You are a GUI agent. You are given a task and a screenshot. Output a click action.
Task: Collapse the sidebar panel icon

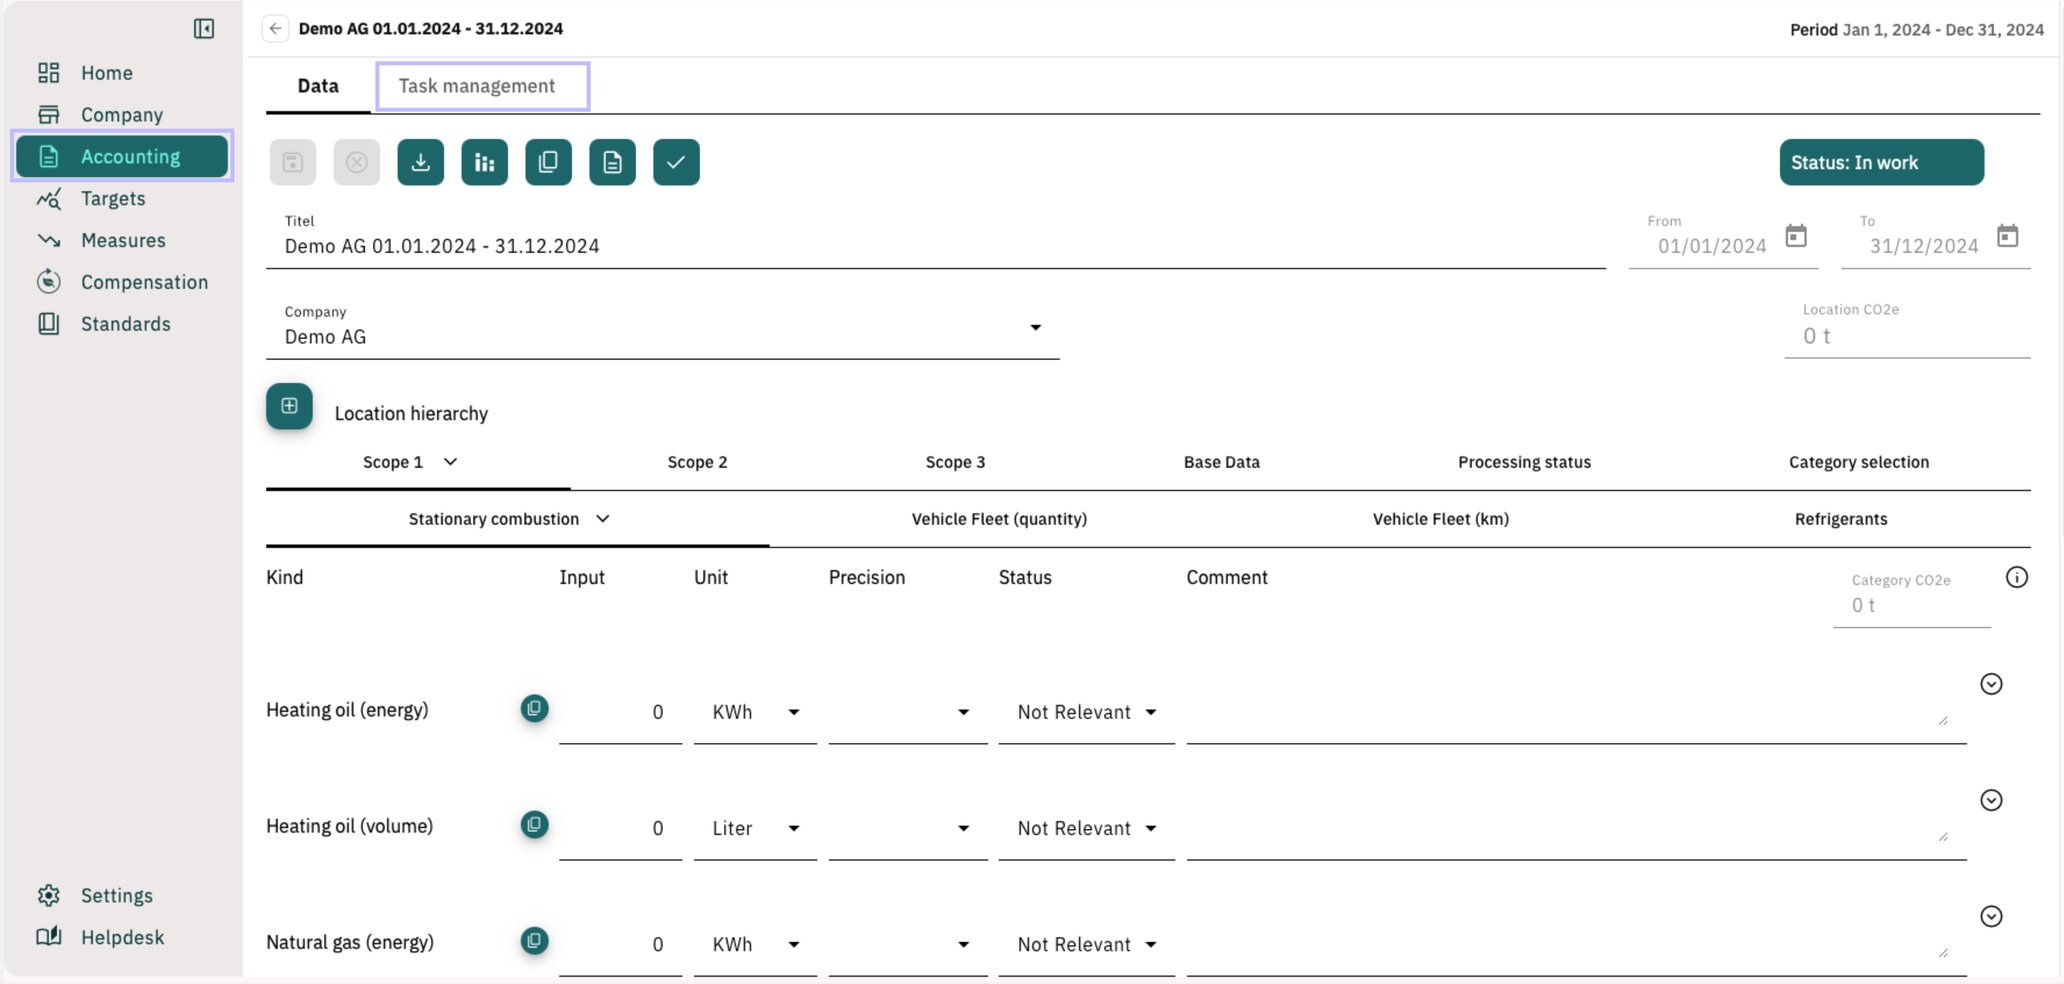click(204, 29)
